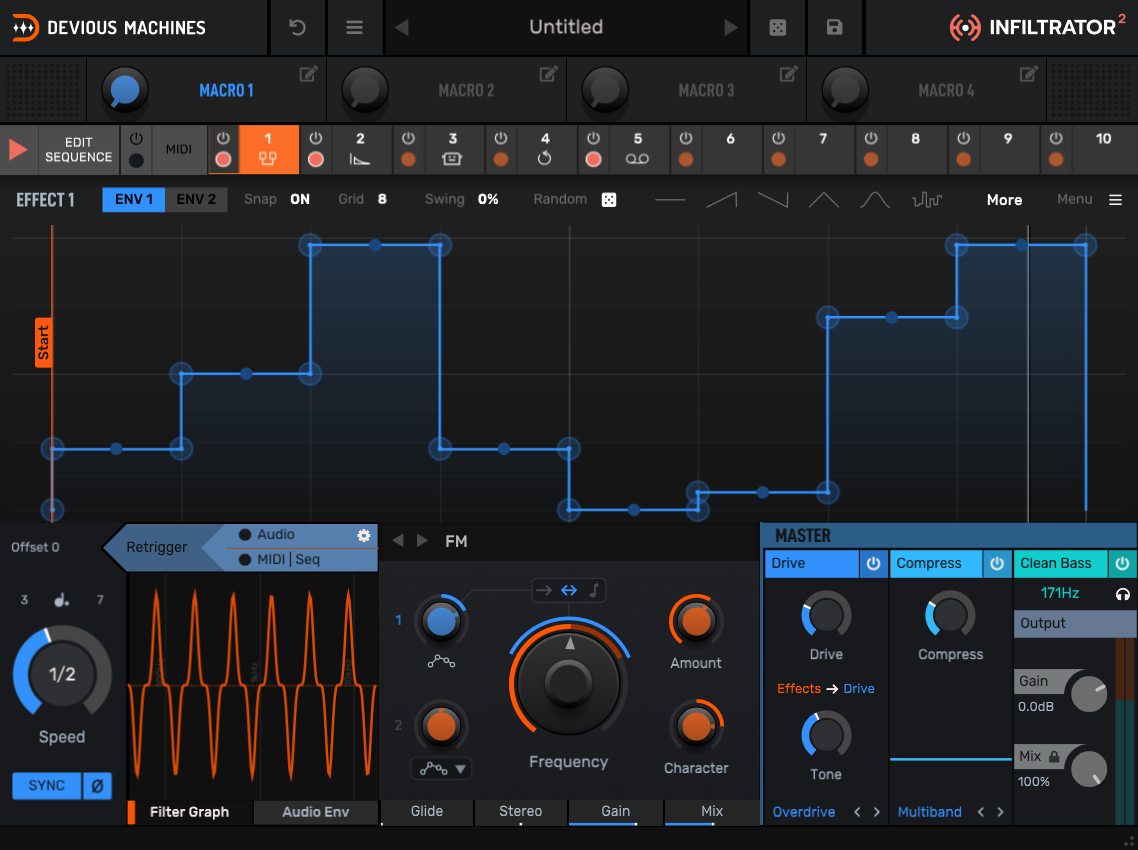Toggle the phase invert Ø button
Screen dimensions: 1138x850
(97, 785)
